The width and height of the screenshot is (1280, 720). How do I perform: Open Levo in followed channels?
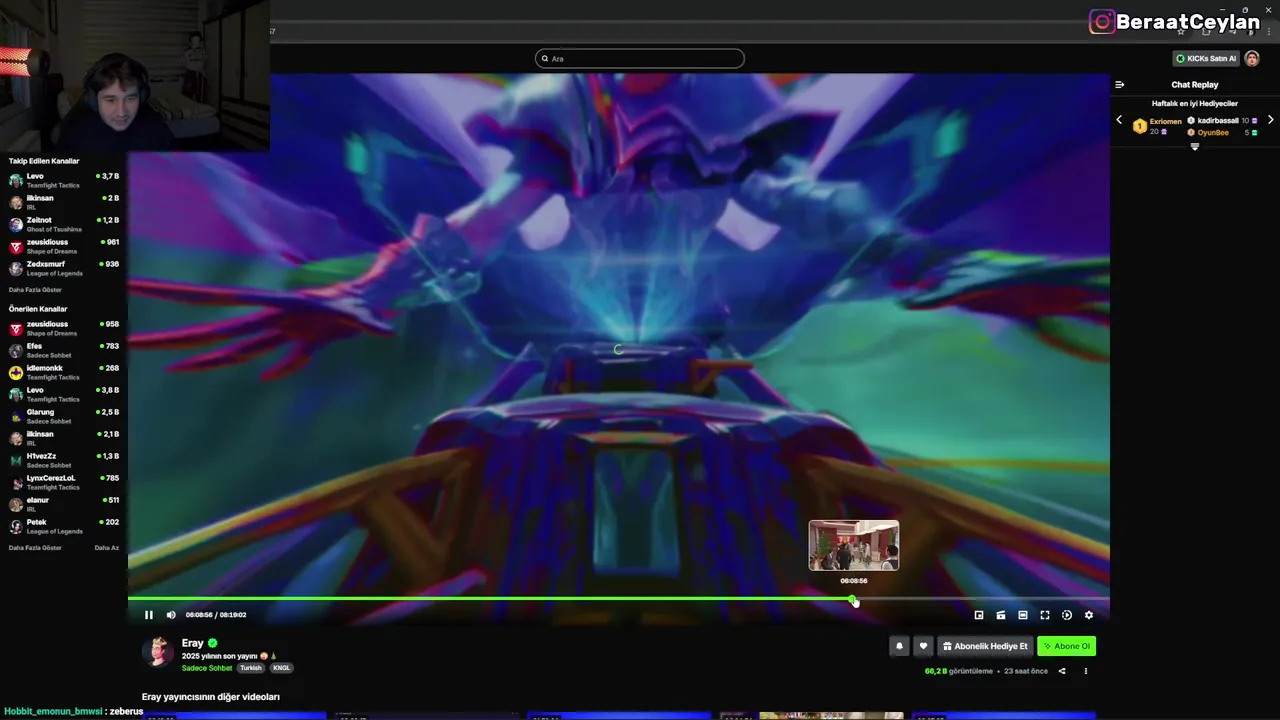(64, 180)
